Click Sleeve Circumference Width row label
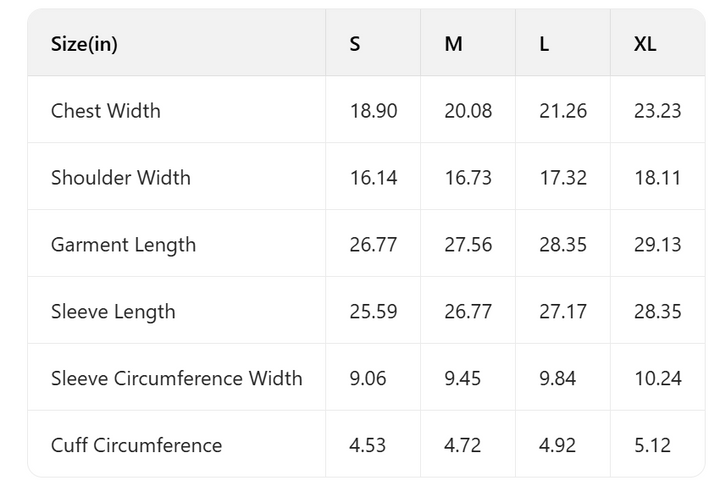This screenshot has height=486, width=720. point(176,379)
